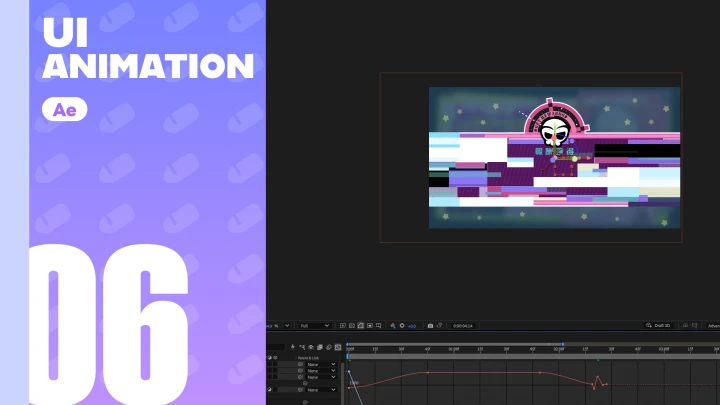Select the blue curve's top keyframe
The height and width of the screenshot is (405, 720).
coord(349,371)
